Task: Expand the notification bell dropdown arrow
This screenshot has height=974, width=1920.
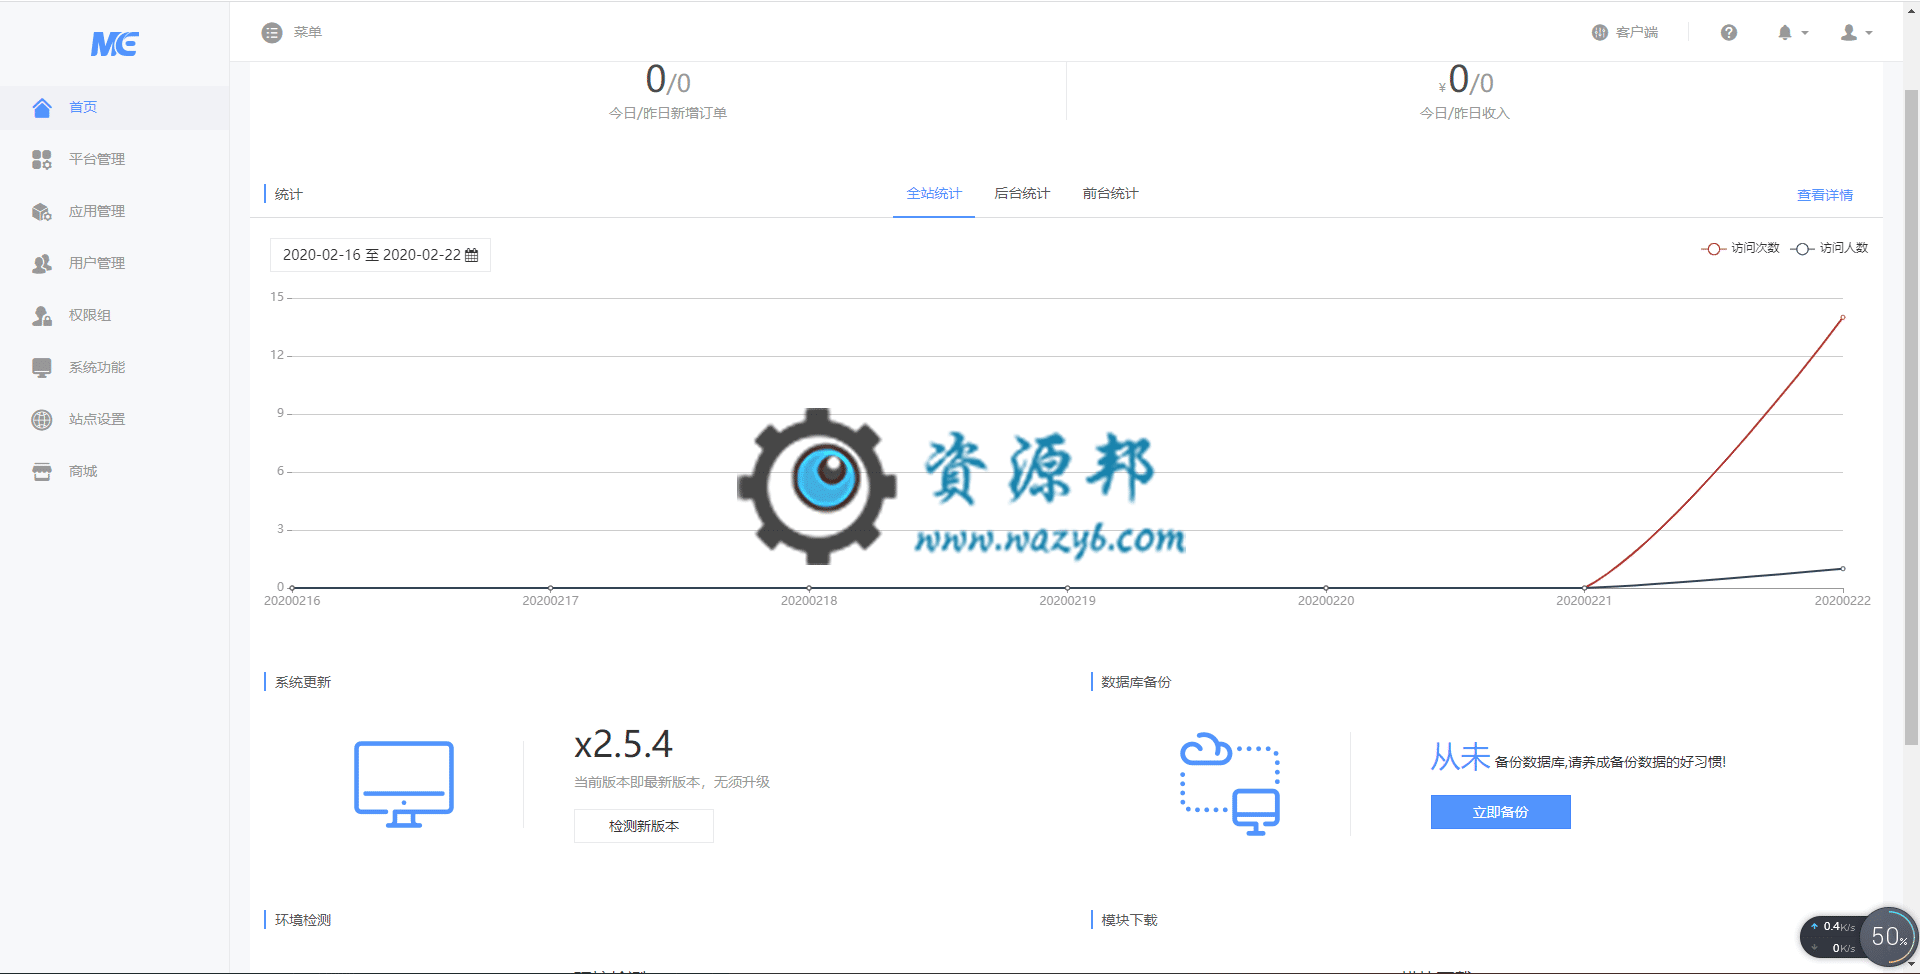Action: pos(1805,33)
